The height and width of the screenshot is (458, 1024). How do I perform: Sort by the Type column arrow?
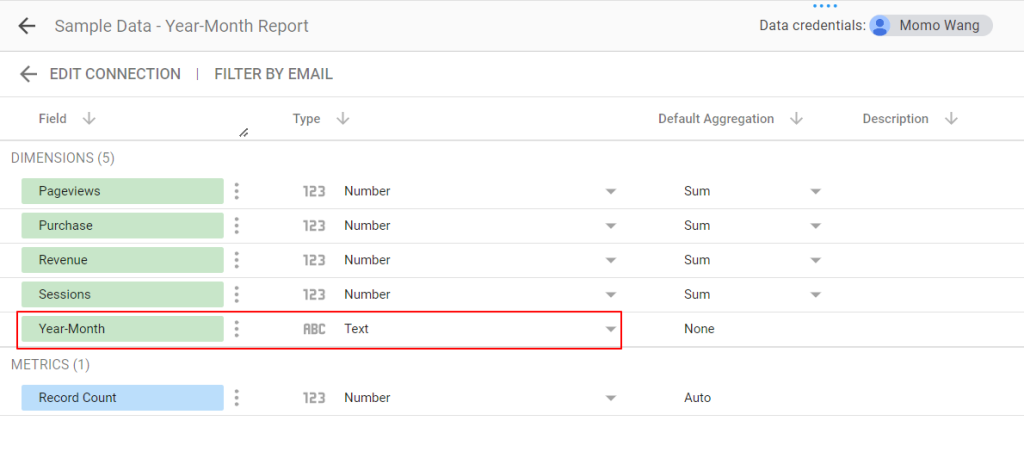[x=343, y=119]
